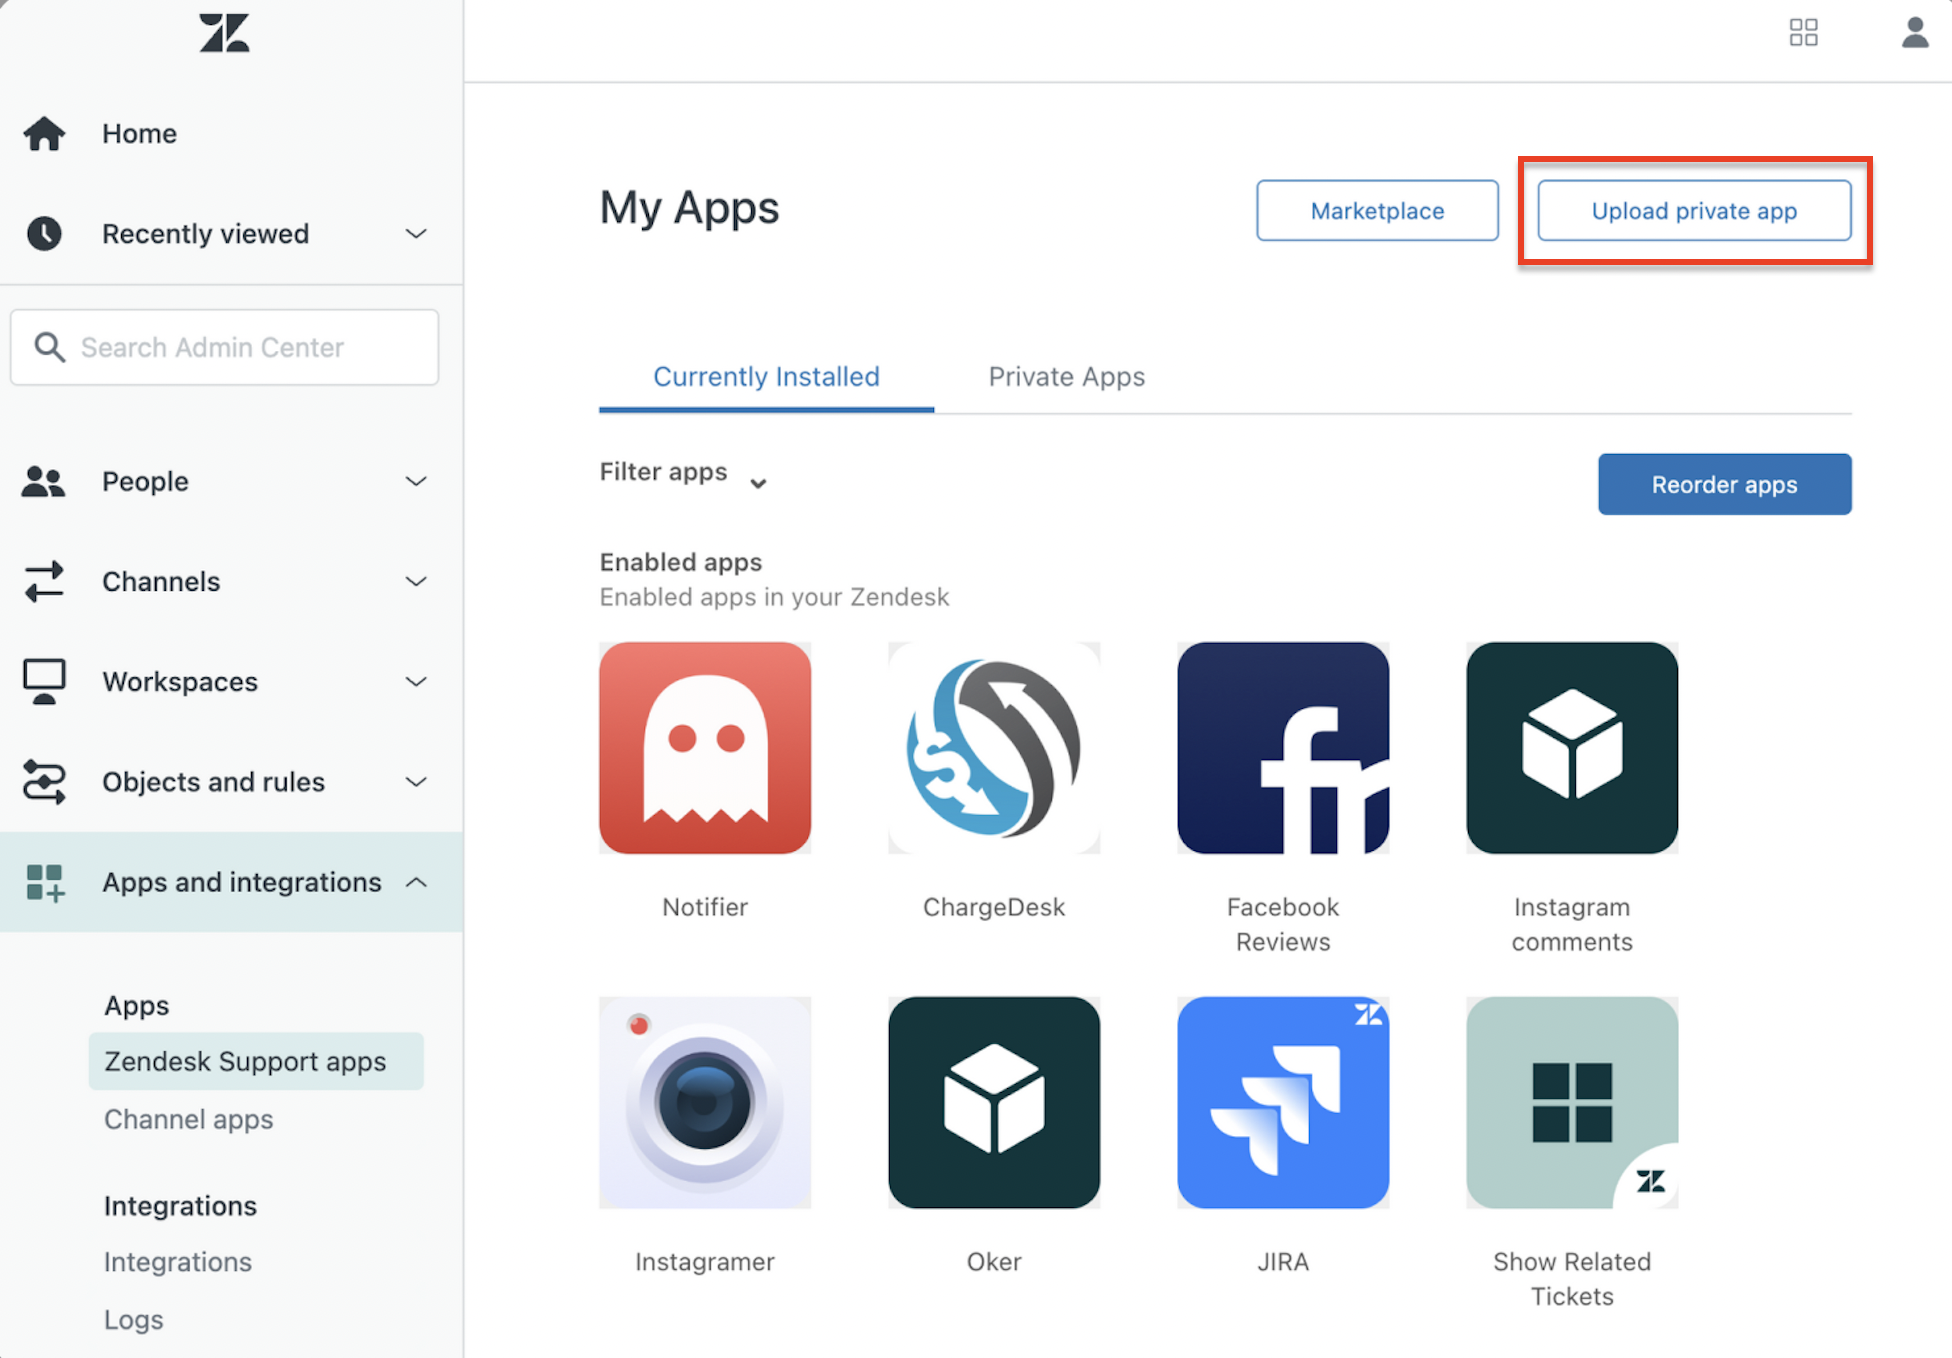Screen dimensions: 1952x1358
Task: Switch to the Private Apps tab
Action: (1066, 377)
